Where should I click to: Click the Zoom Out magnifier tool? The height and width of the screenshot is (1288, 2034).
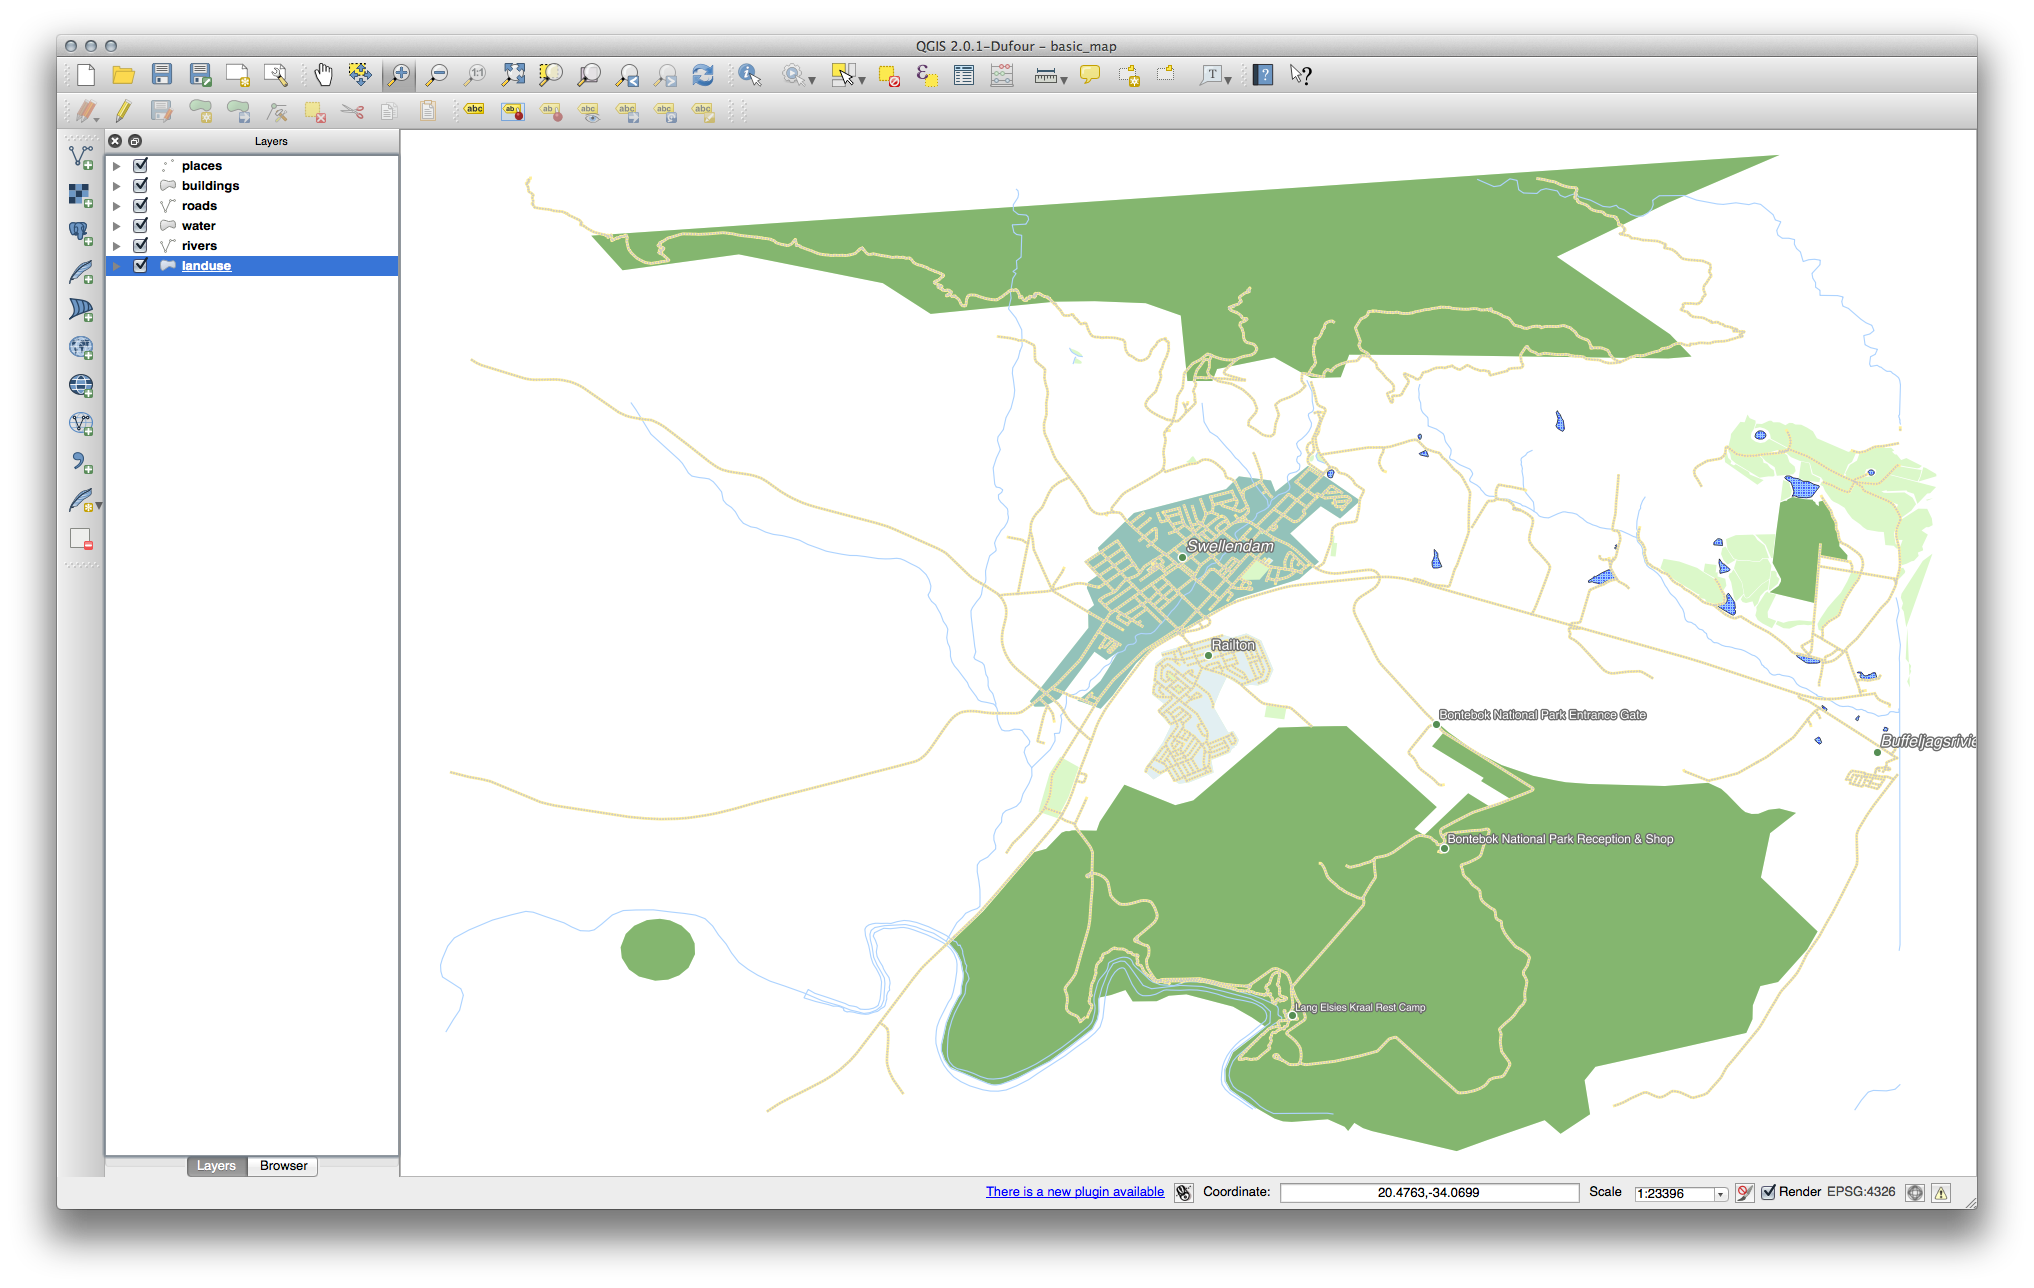(x=437, y=75)
